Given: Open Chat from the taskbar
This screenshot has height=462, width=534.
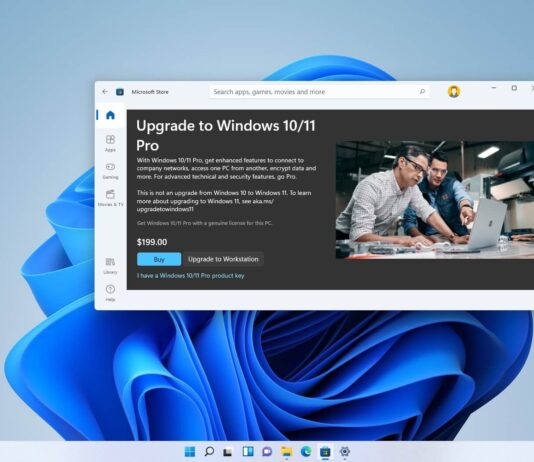Looking at the screenshot, I should click(x=267, y=451).
